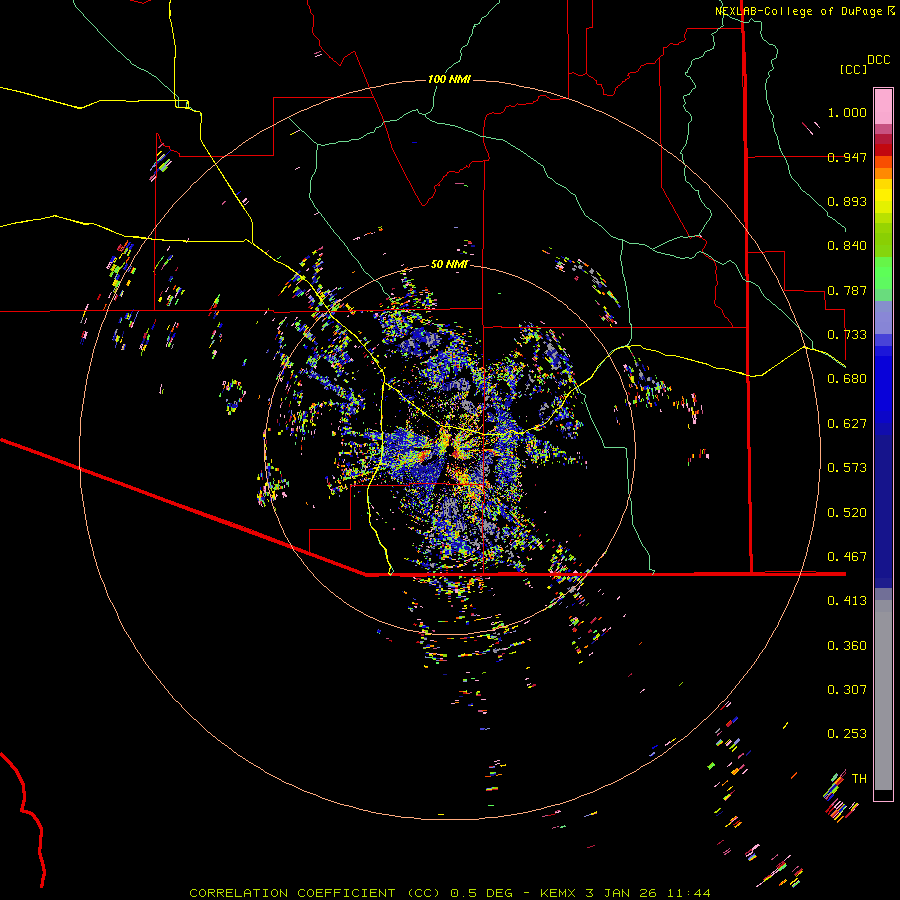Click the 0.253 legend value

(847, 734)
